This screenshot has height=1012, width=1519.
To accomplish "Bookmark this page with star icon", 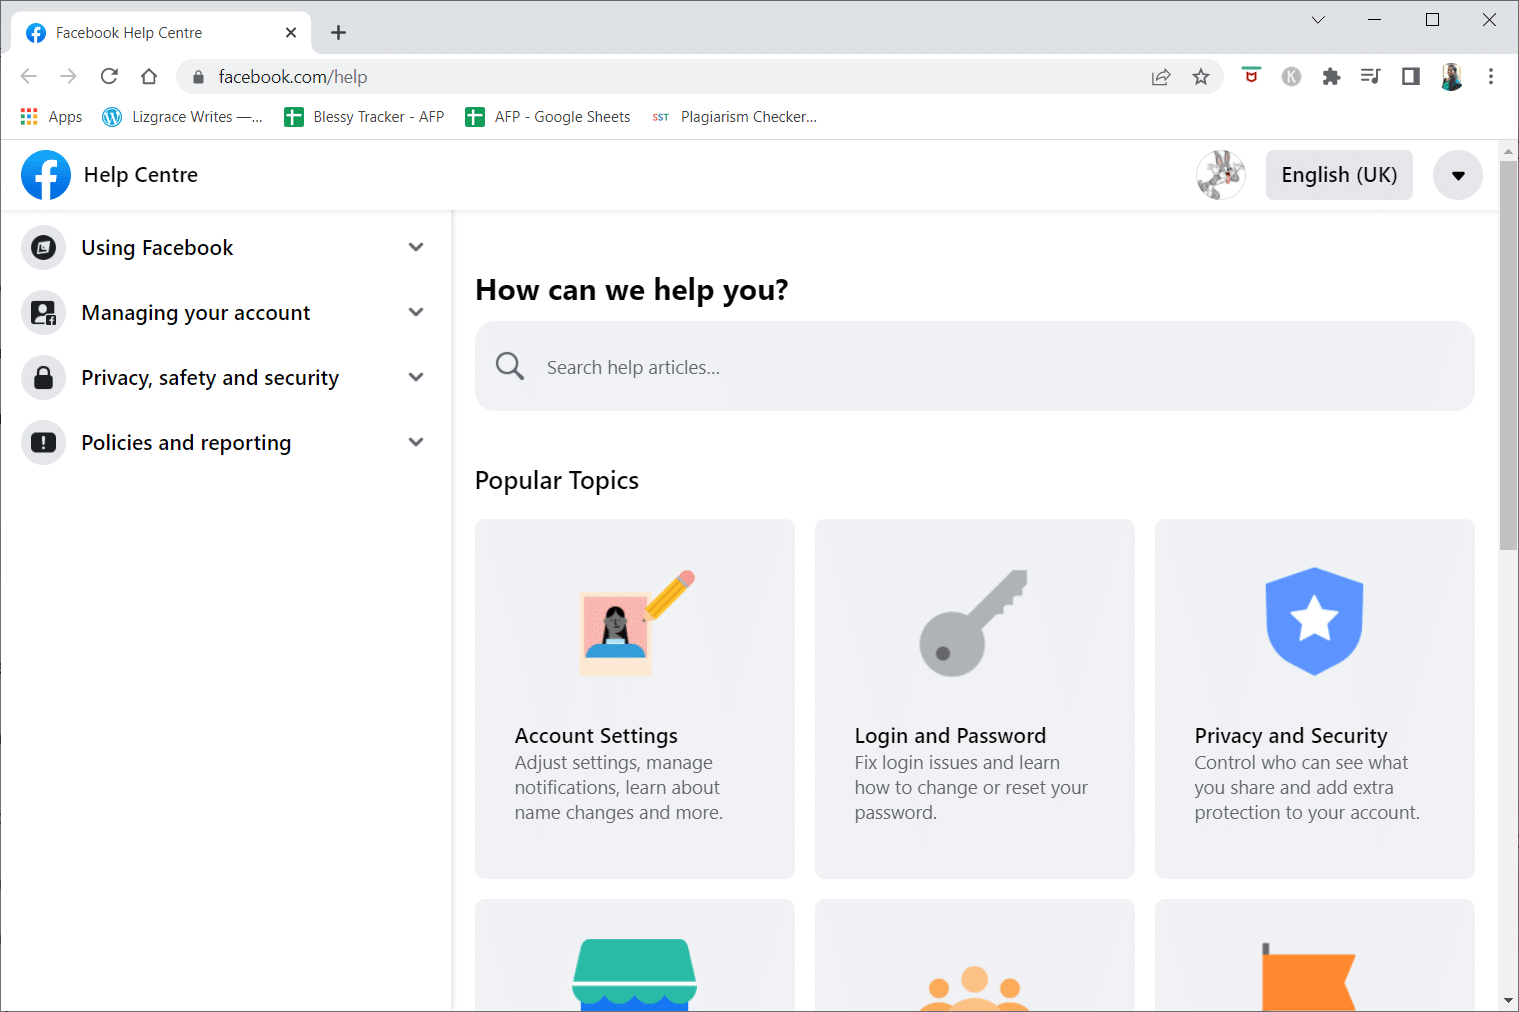I will 1201,77.
